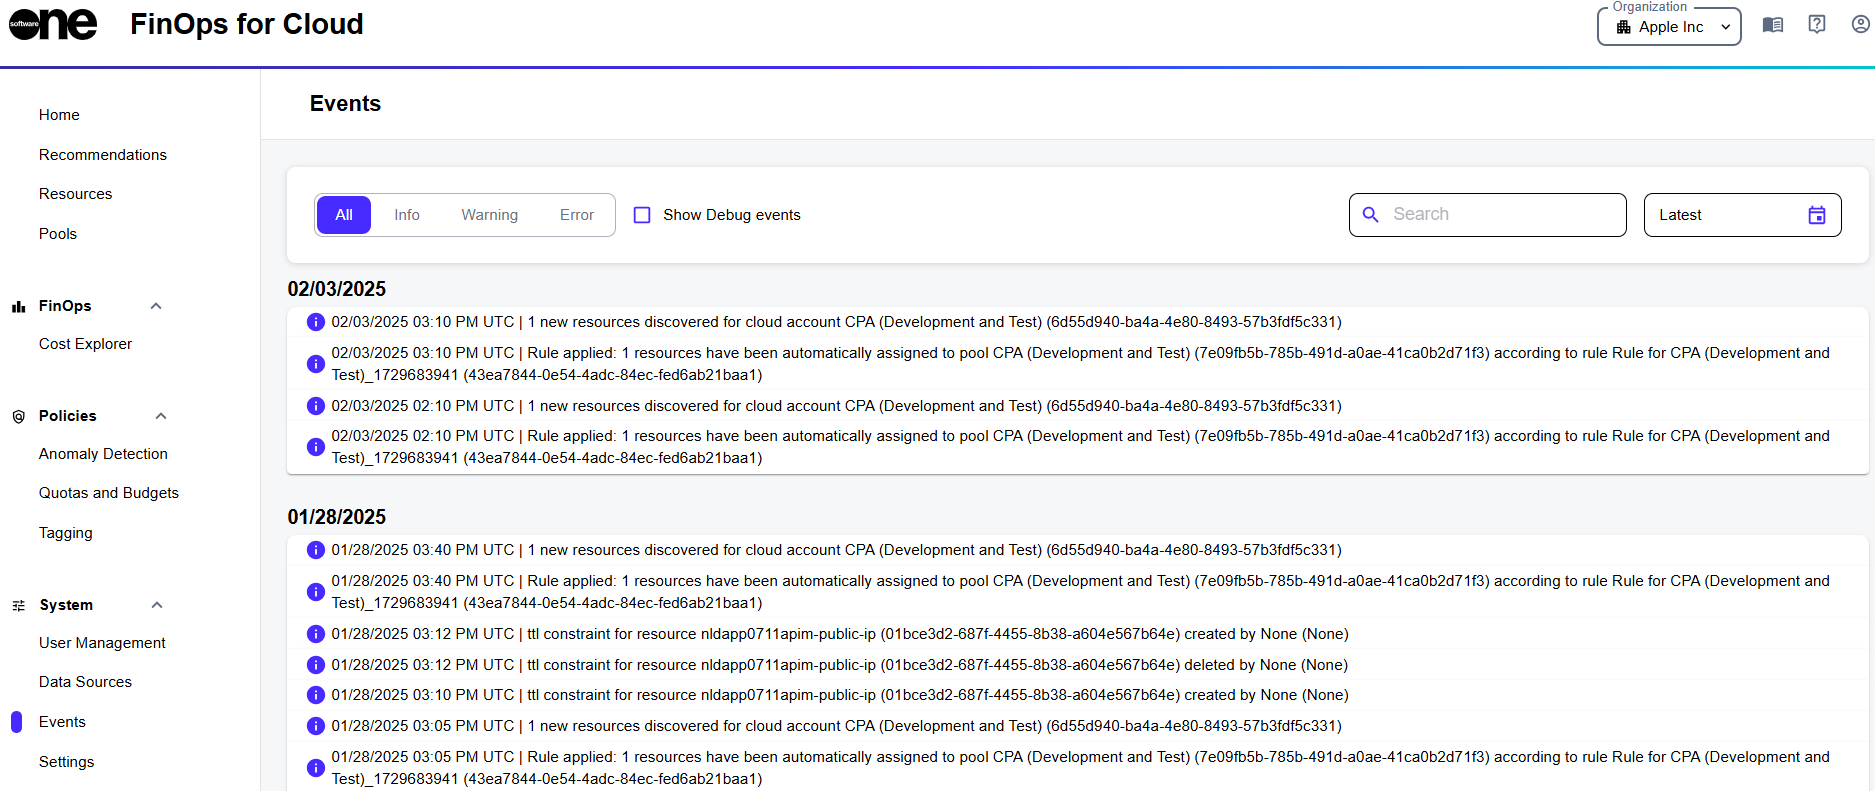1875x791 pixels.
Task: Open Data Sources page
Action: (x=85, y=682)
